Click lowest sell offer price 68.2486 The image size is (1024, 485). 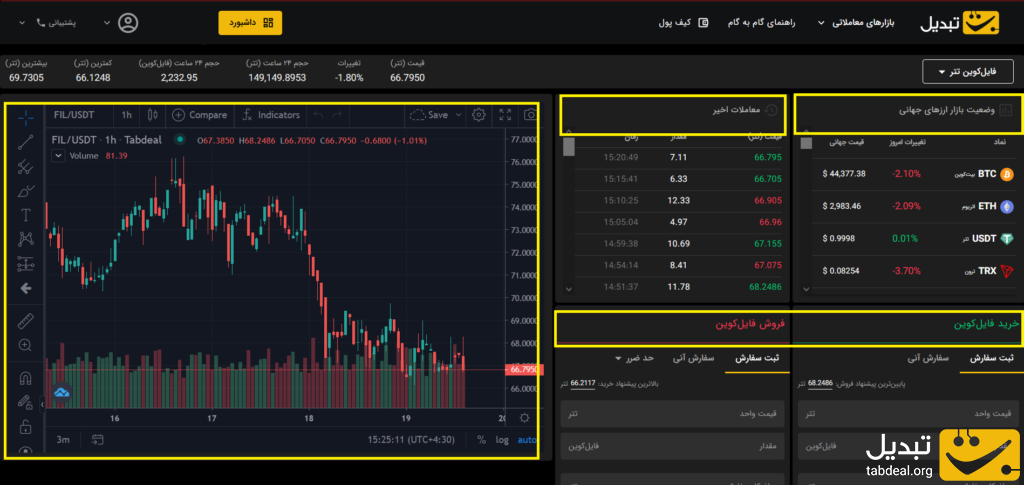coord(820,384)
